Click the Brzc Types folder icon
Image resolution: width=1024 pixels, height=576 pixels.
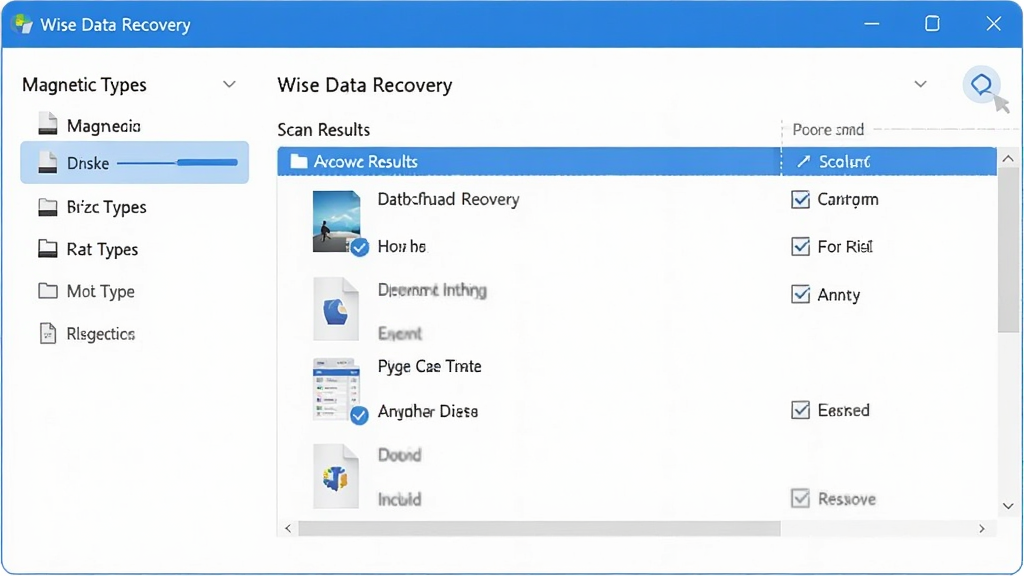48,208
